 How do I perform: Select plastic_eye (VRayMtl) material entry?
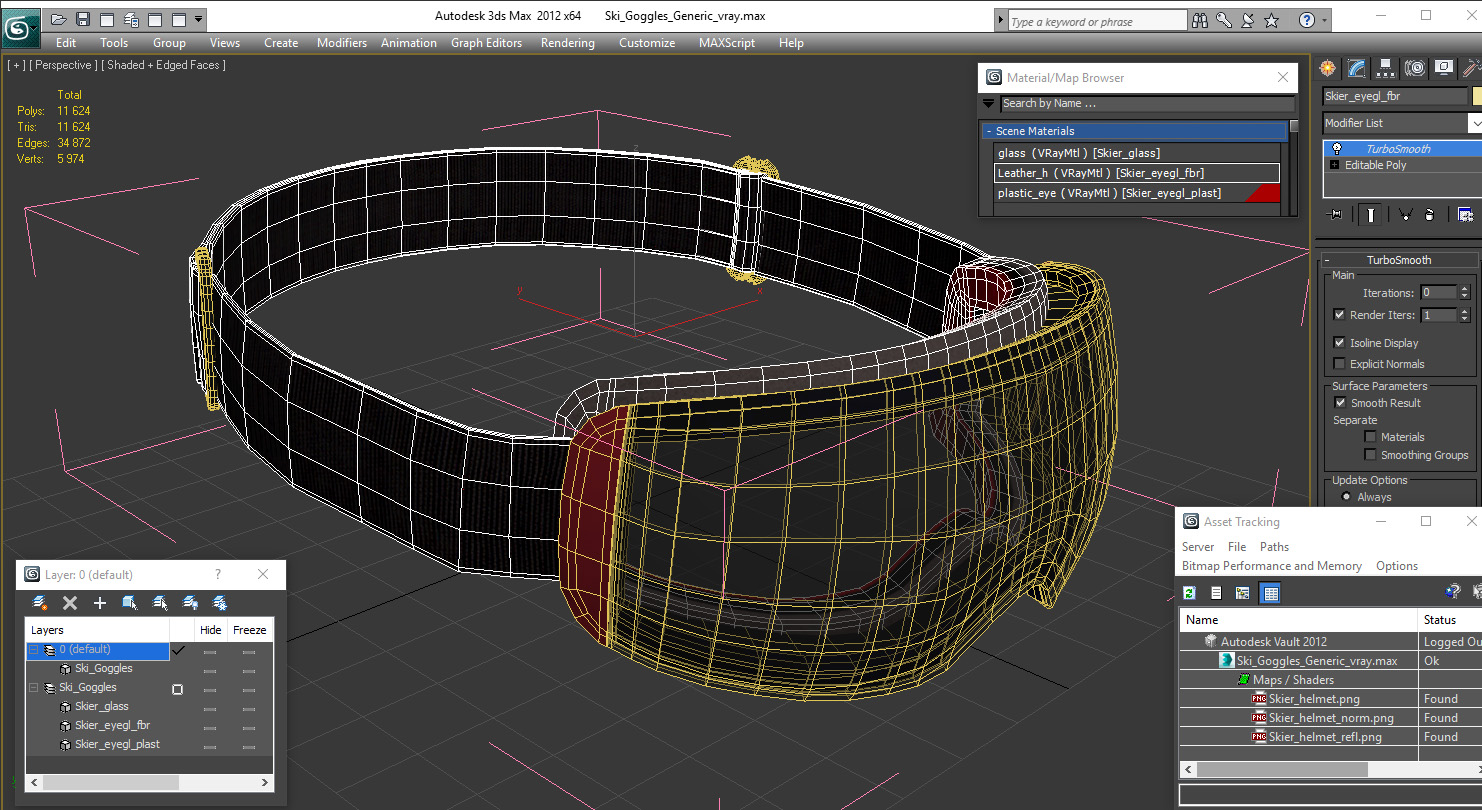(x=1137, y=193)
